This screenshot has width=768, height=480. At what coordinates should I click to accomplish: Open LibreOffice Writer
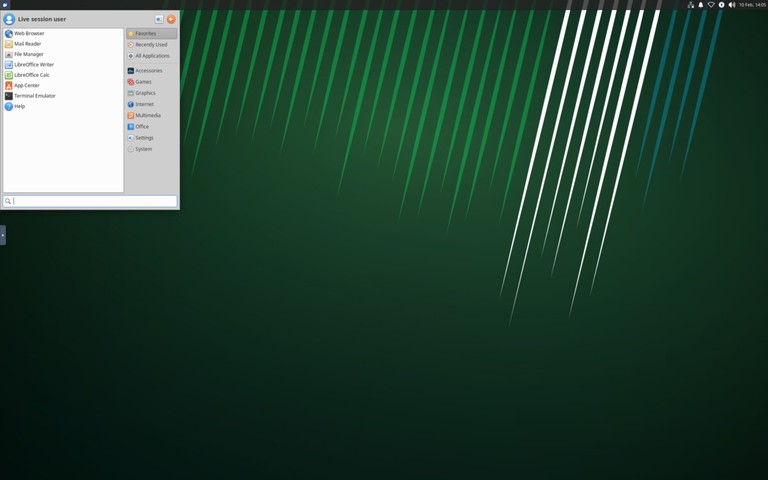pos(63,65)
